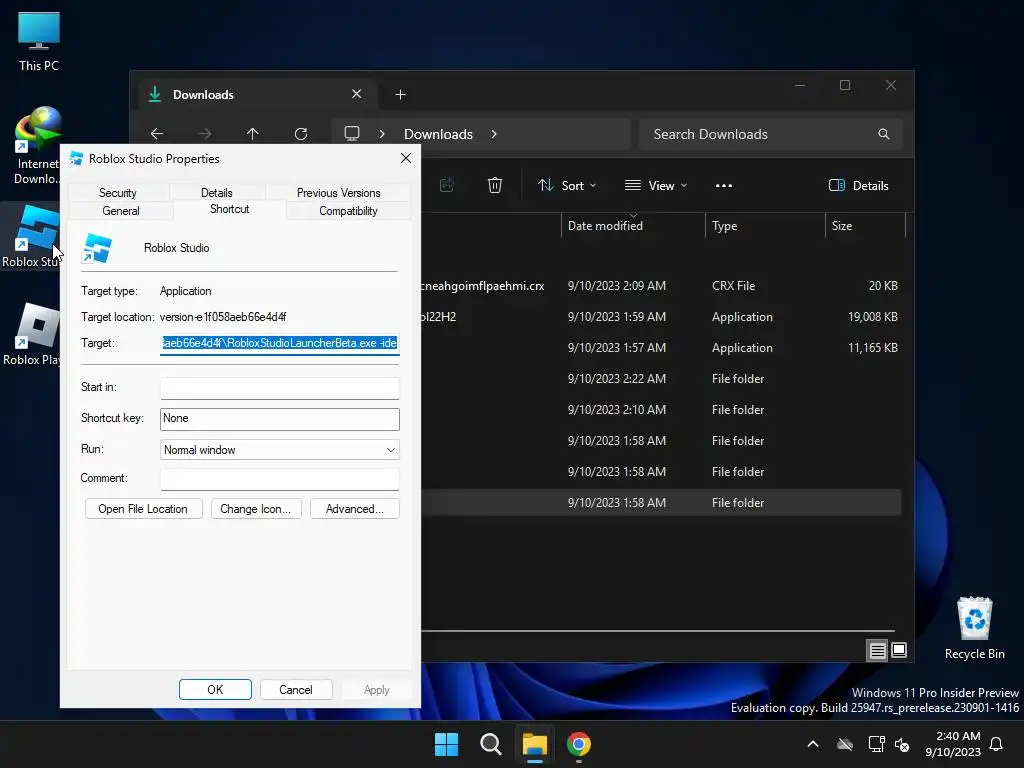1024x768 pixels.
Task: Sort by Date modified column header
Action: tap(633, 225)
